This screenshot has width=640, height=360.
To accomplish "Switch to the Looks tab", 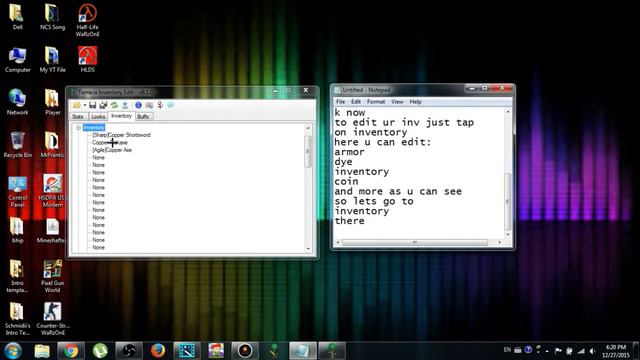I will [98, 117].
